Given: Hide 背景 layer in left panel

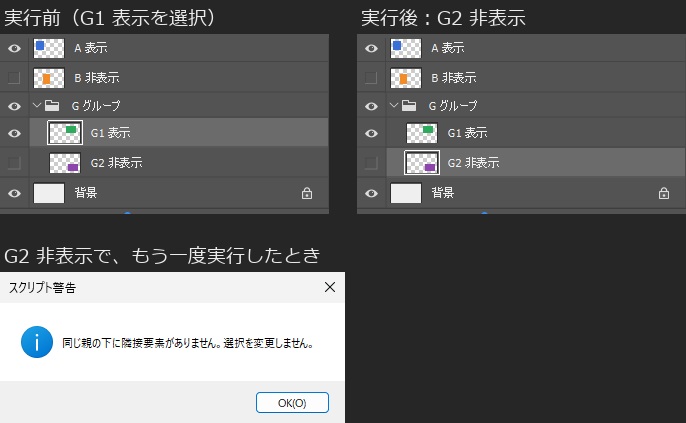Looking at the screenshot, I should [14, 193].
